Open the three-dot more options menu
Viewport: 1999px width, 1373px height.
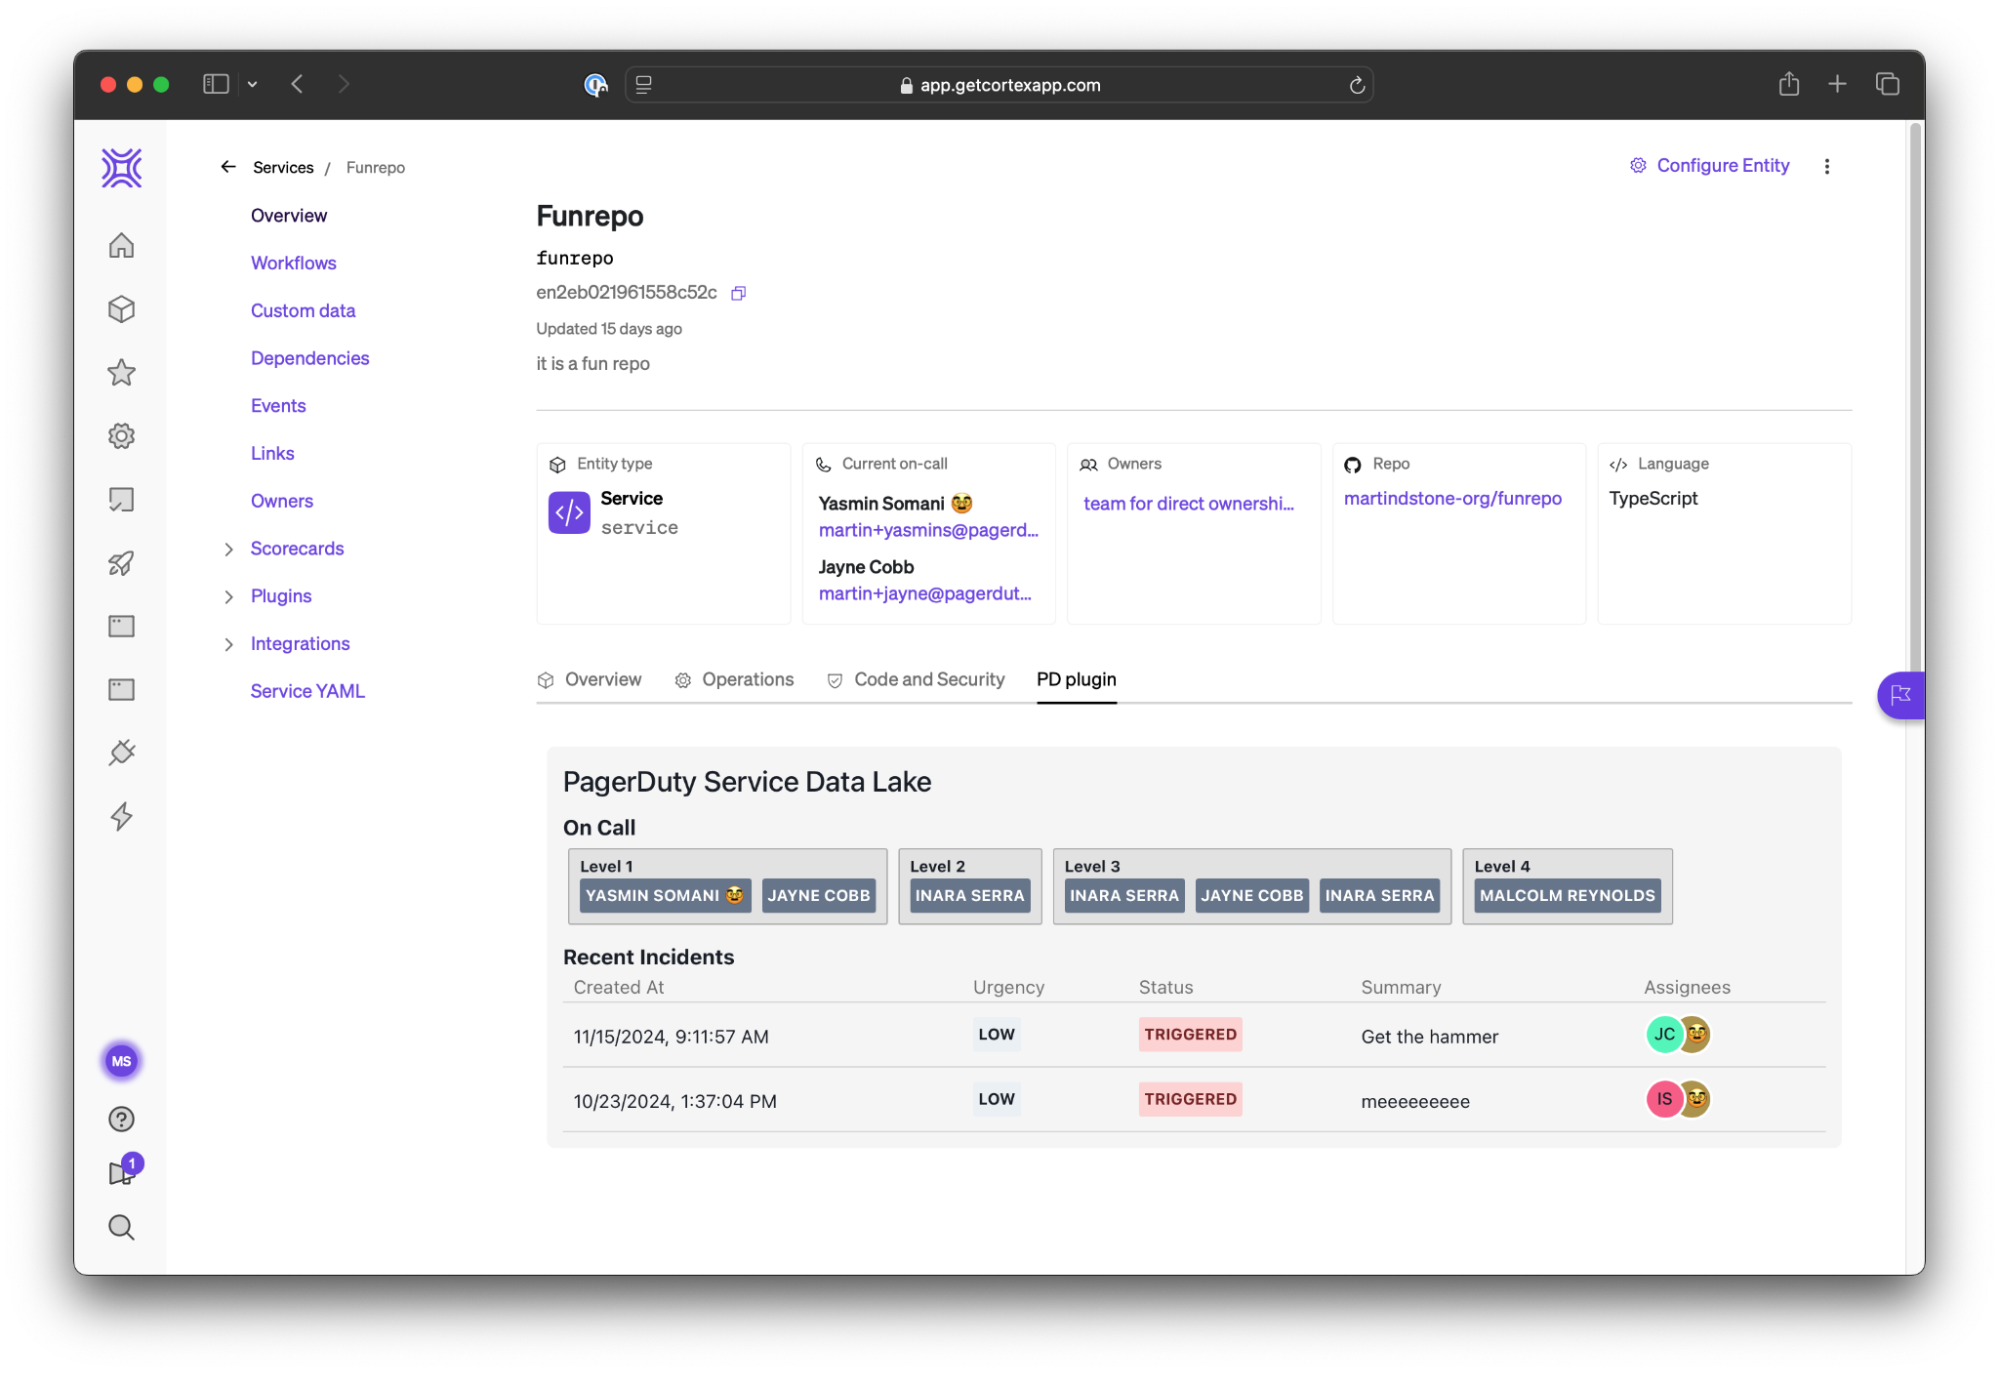1826,167
